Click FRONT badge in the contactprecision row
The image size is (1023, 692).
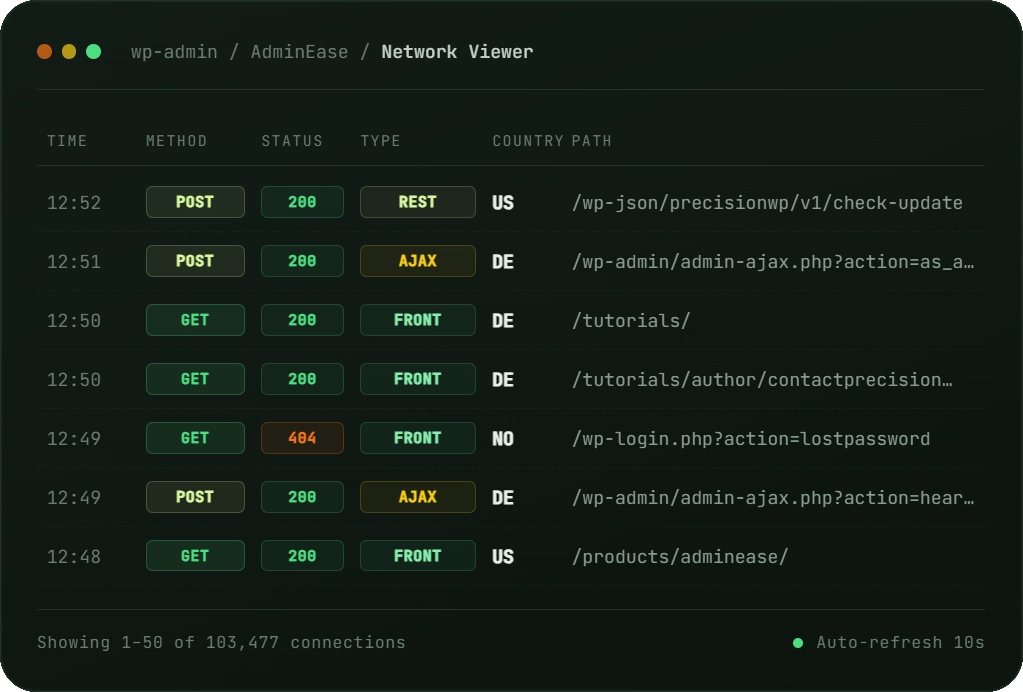pos(418,379)
